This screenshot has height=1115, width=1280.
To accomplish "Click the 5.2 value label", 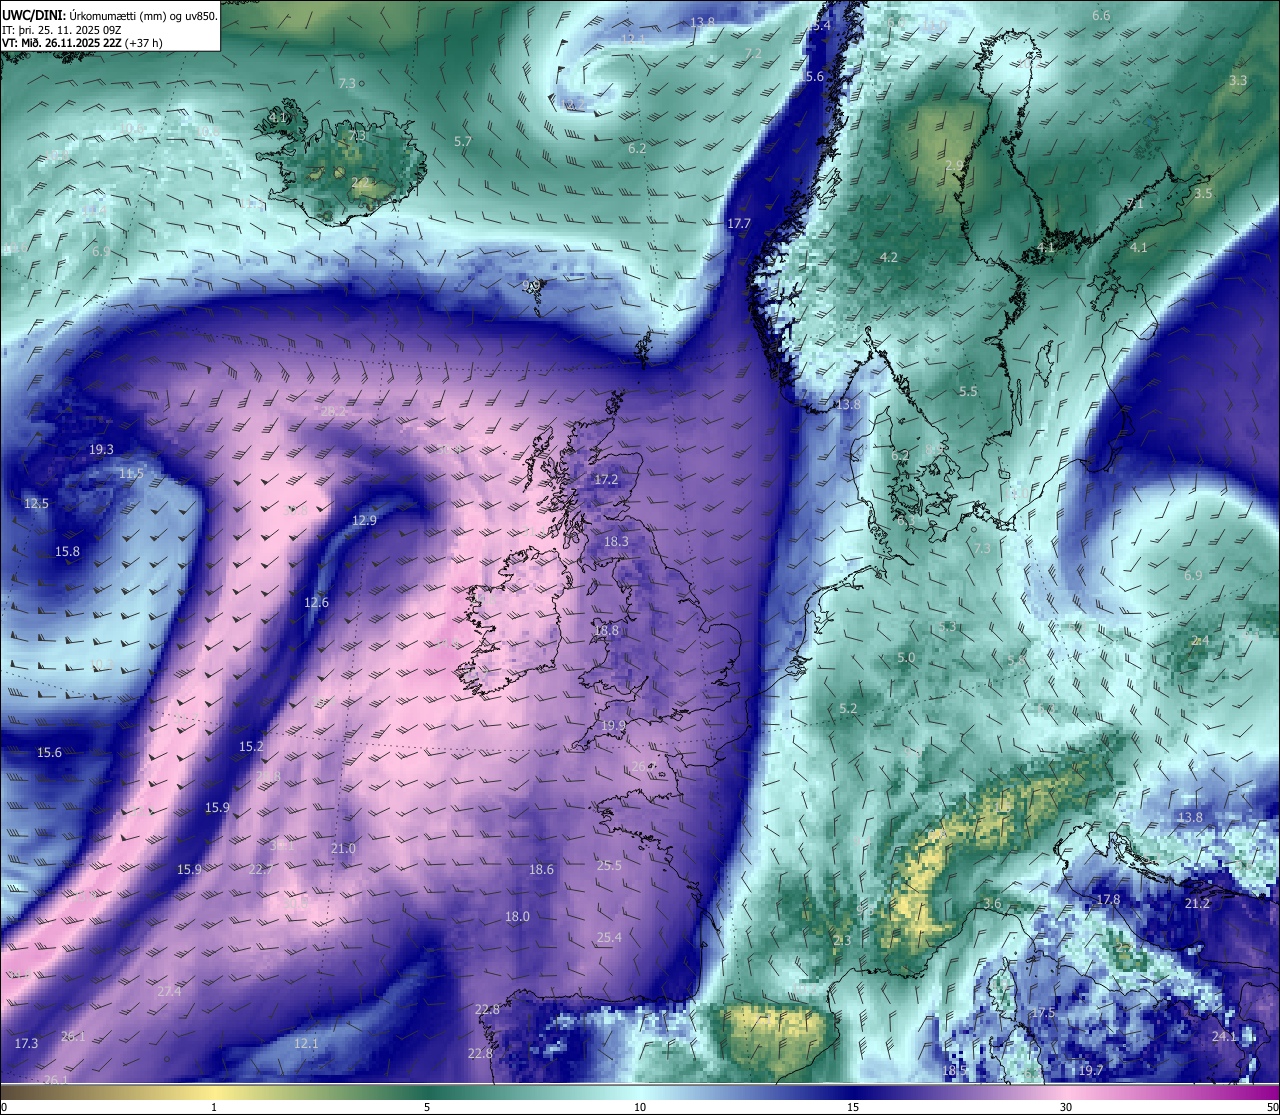I will pos(848,709).
